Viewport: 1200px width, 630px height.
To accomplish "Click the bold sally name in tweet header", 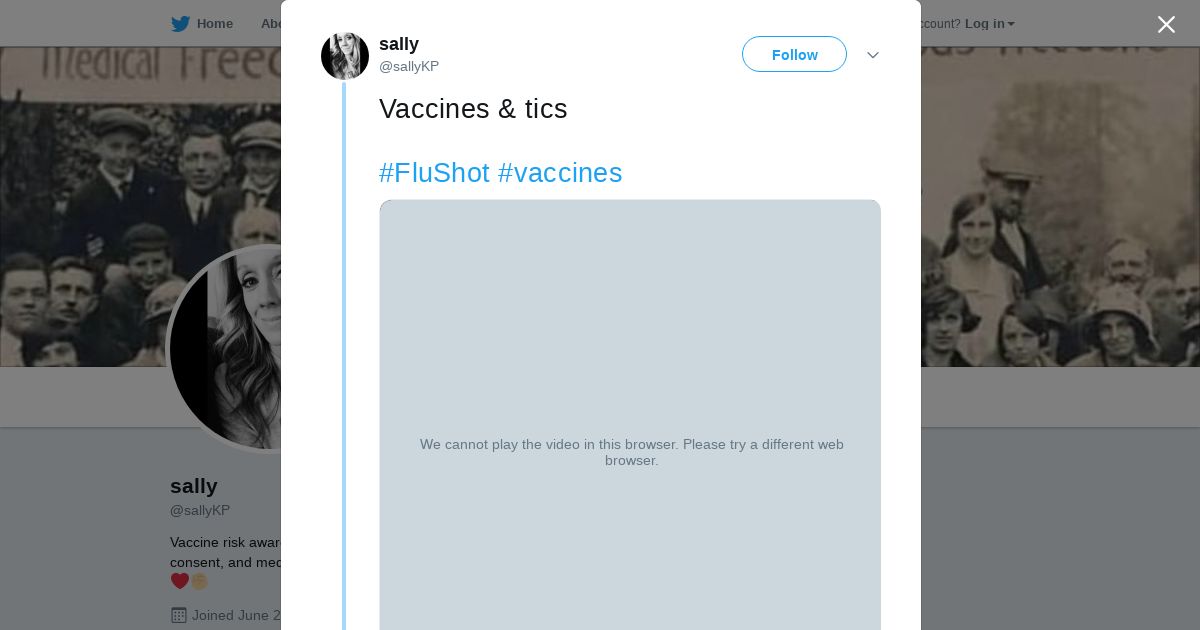I will [x=399, y=44].
